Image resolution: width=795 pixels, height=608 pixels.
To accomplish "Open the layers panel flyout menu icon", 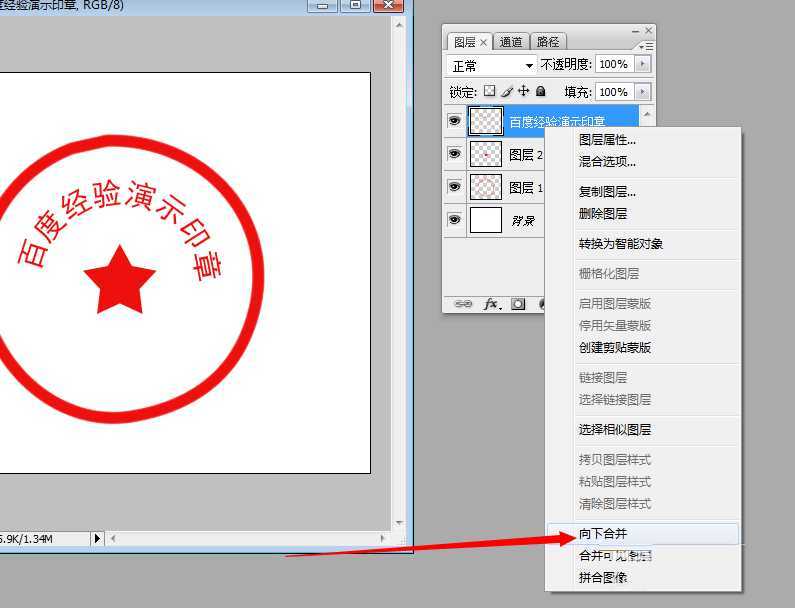I will click(645, 46).
